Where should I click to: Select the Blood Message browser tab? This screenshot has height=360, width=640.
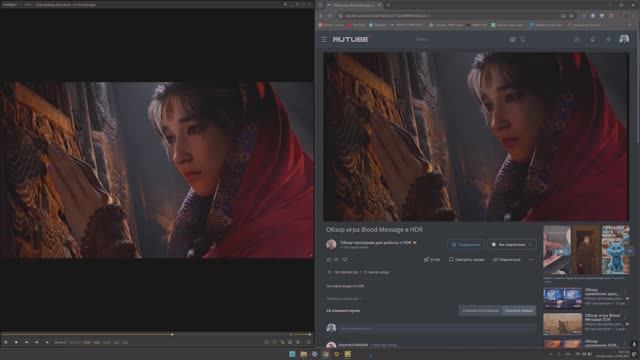pos(353,5)
